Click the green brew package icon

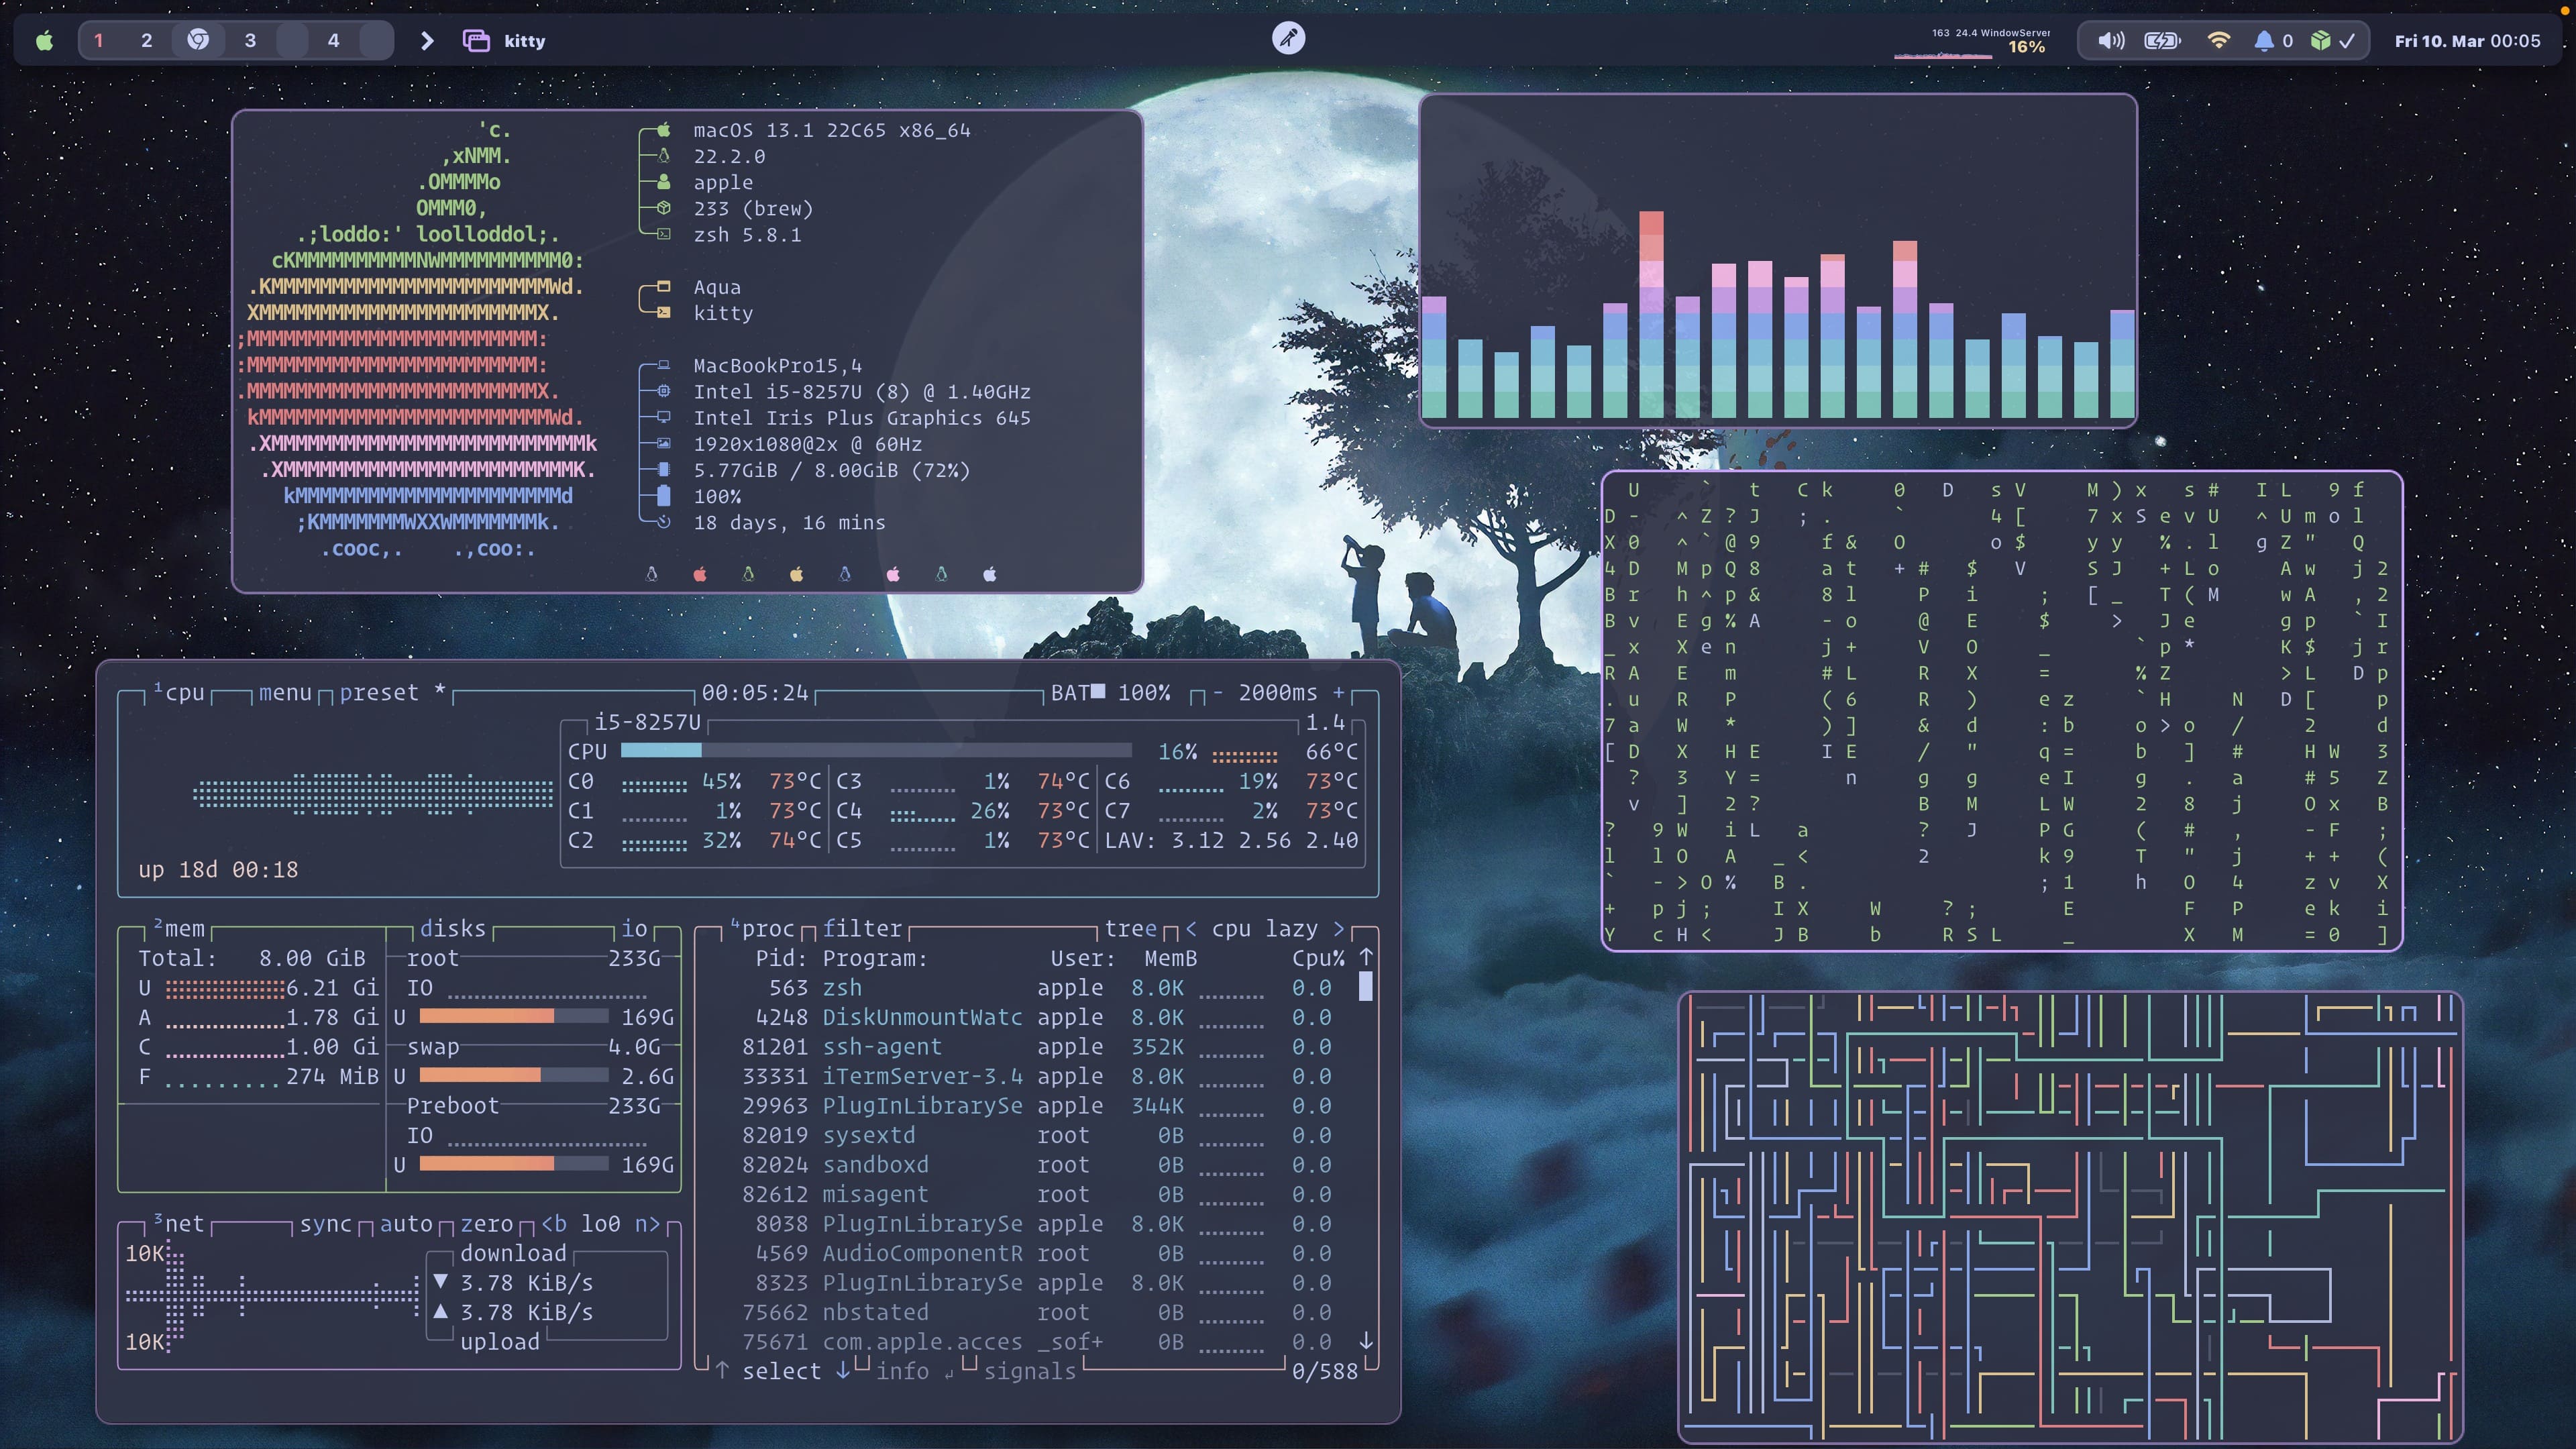click(x=2320, y=41)
